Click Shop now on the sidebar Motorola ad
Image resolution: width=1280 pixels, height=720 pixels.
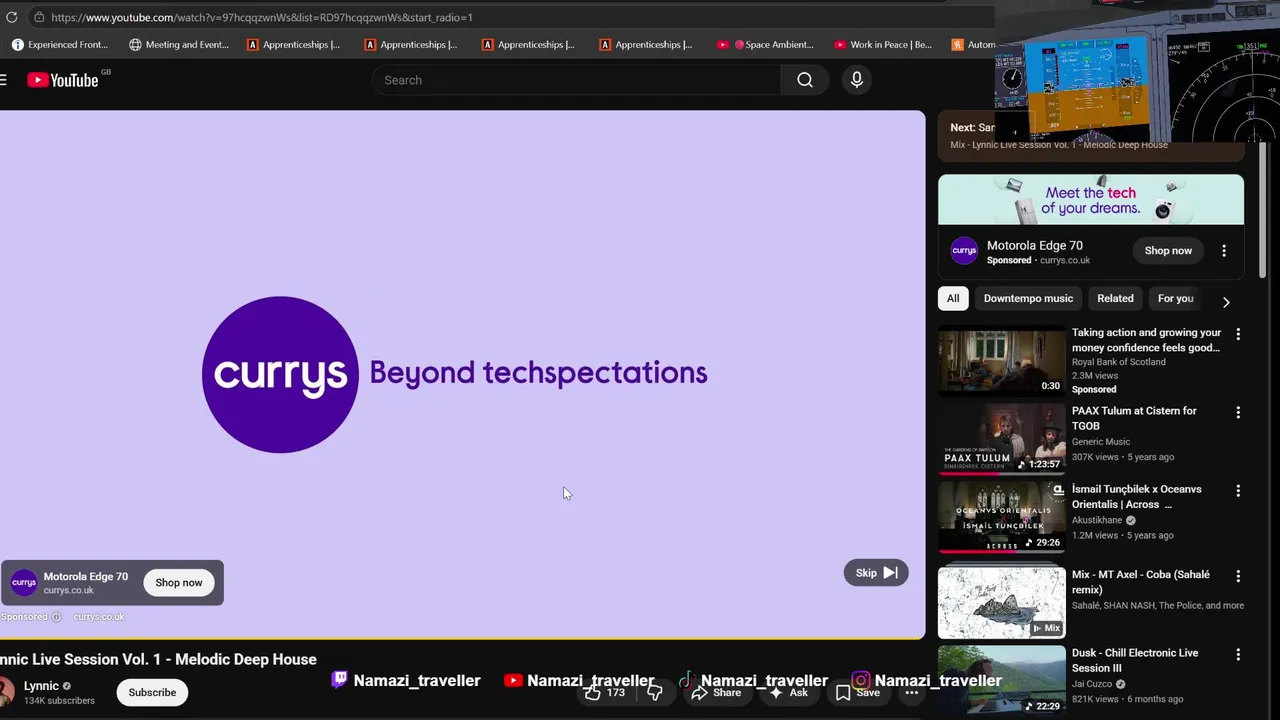click(1168, 251)
